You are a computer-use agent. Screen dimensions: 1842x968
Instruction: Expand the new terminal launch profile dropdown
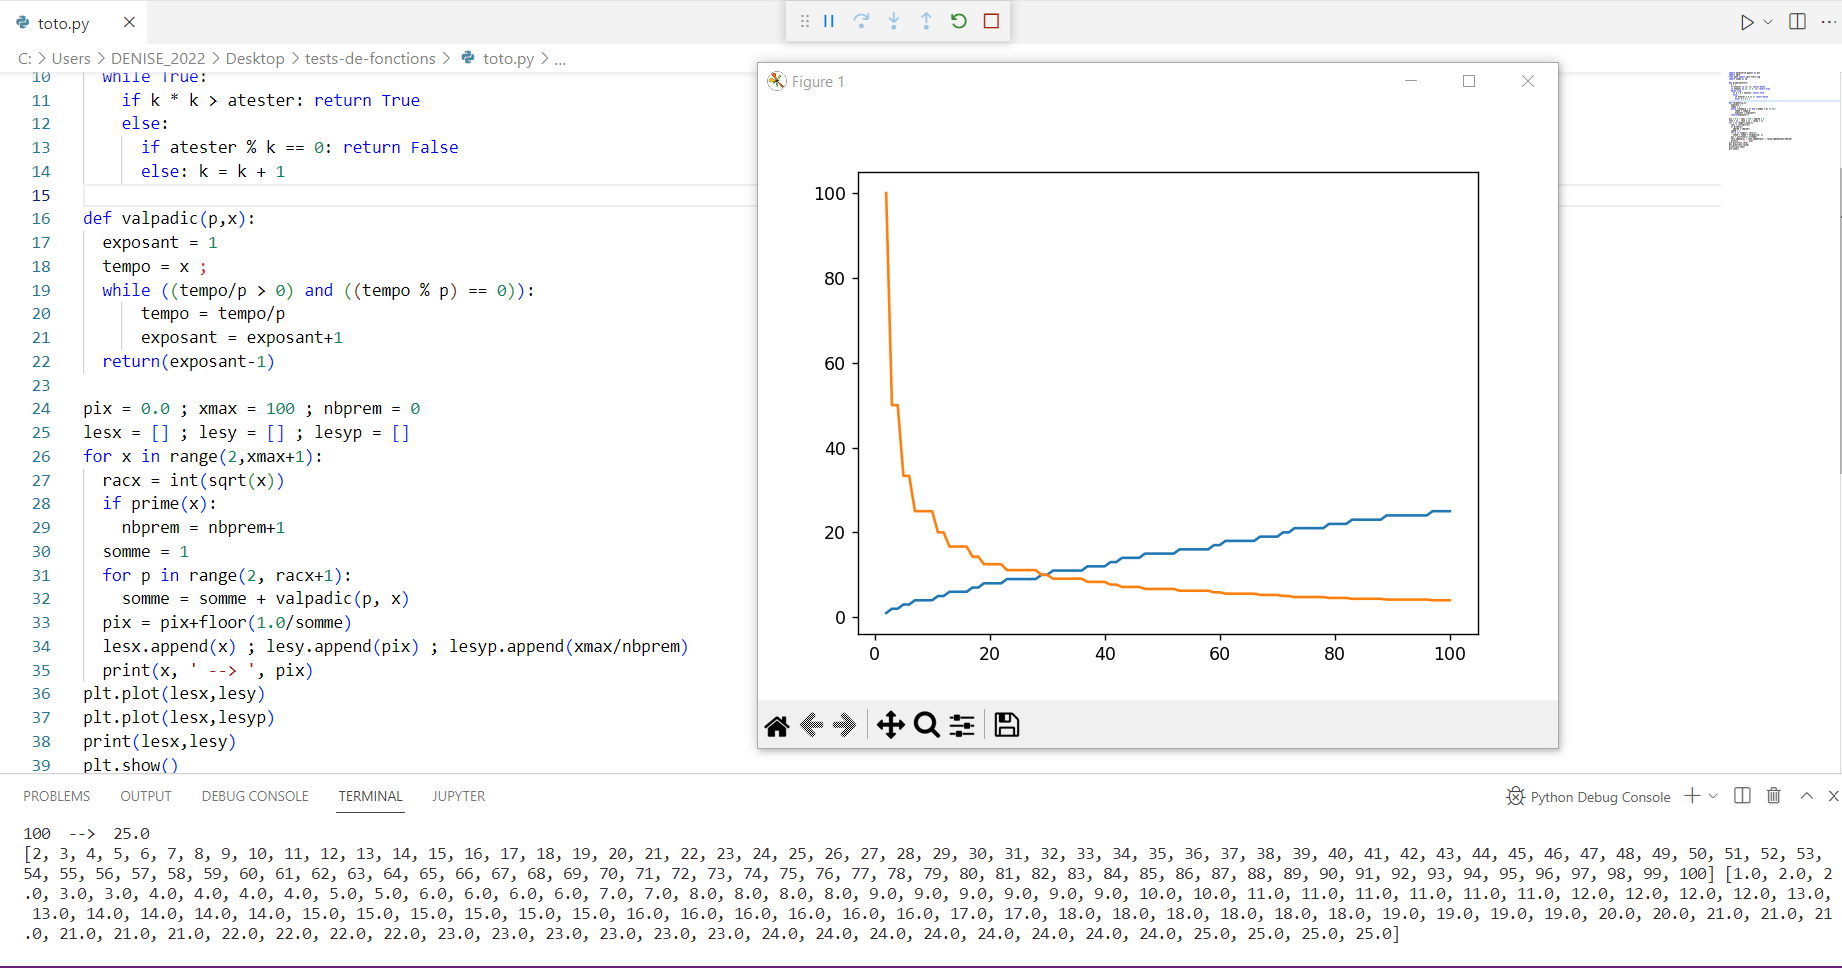pyautogui.click(x=1713, y=796)
